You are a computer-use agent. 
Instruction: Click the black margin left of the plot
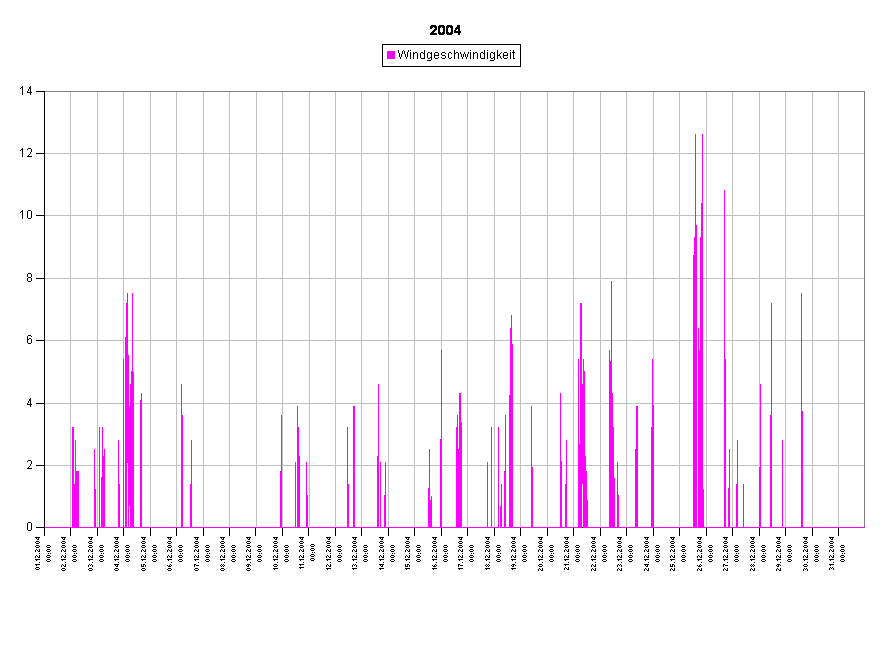(x=22, y=300)
